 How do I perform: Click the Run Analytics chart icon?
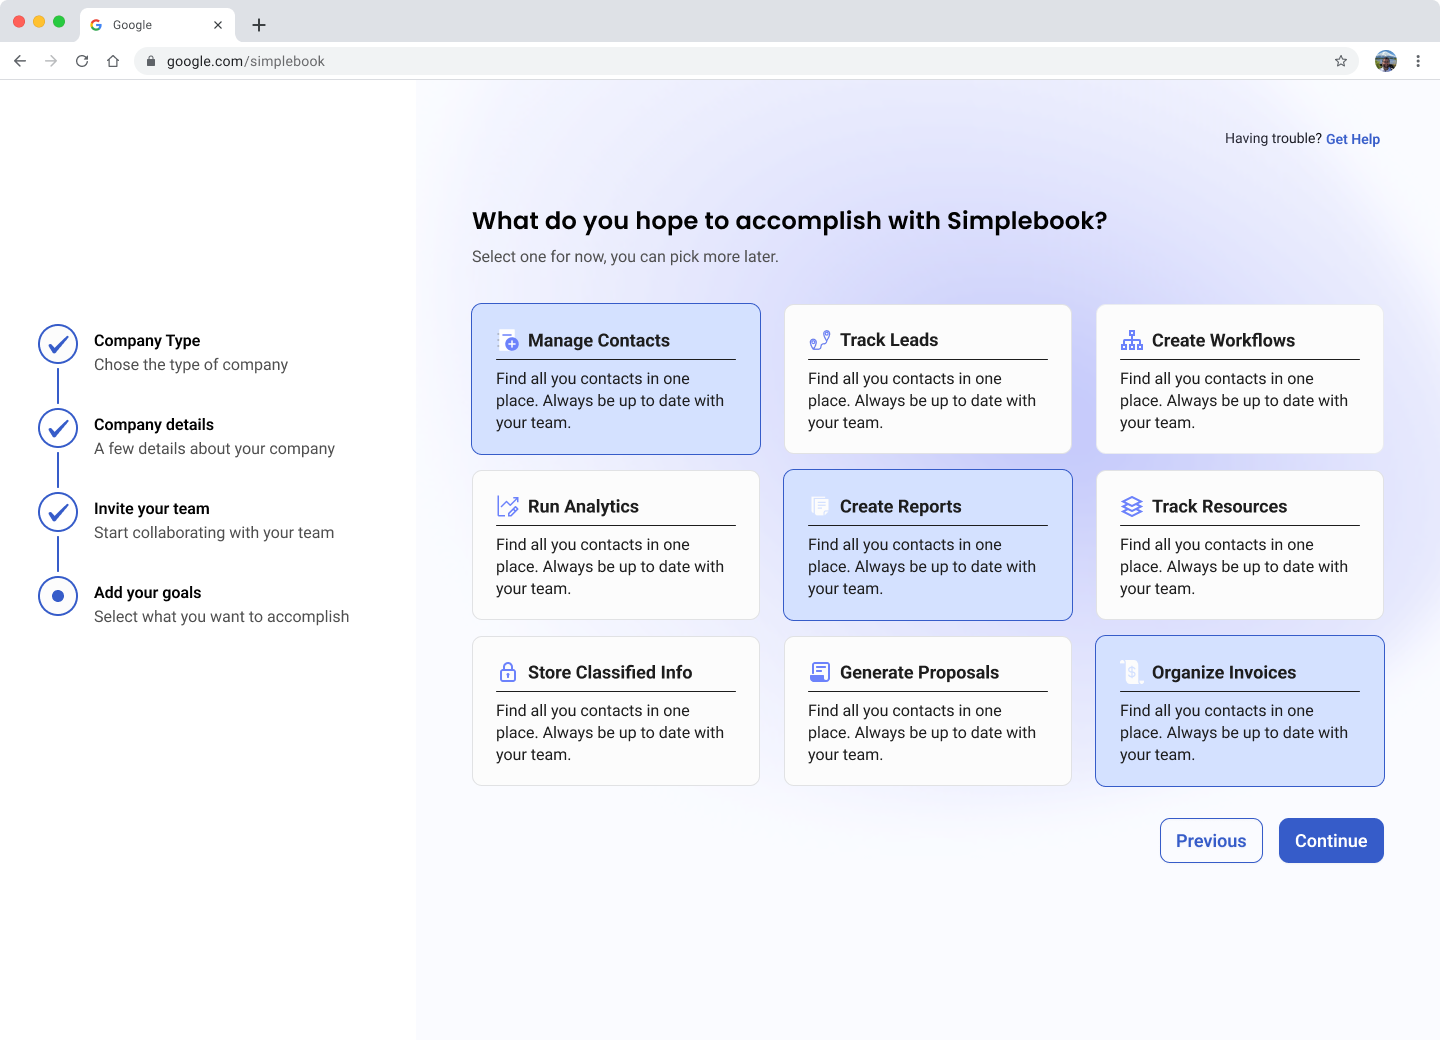[x=508, y=506]
